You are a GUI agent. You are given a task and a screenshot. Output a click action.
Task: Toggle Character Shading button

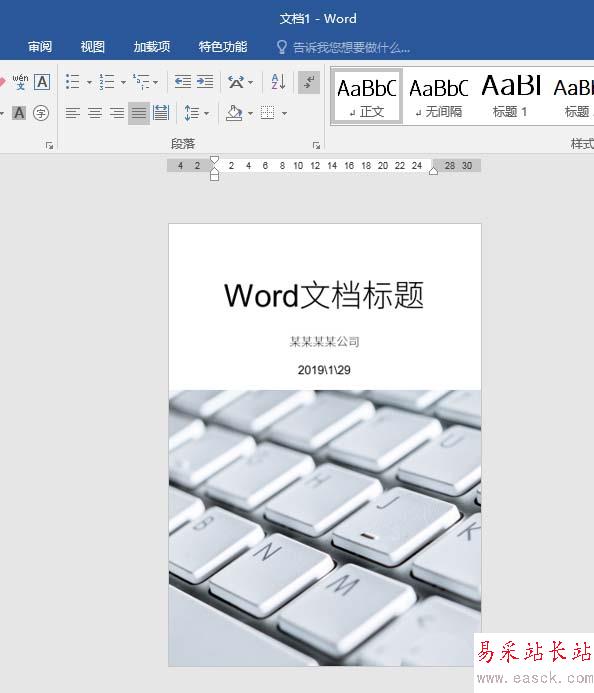point(19,113)
